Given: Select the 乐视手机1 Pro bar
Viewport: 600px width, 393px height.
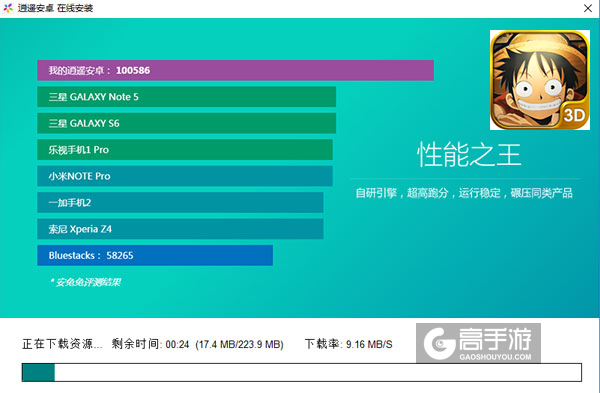Looking at the screenshot, I should 185,150.
